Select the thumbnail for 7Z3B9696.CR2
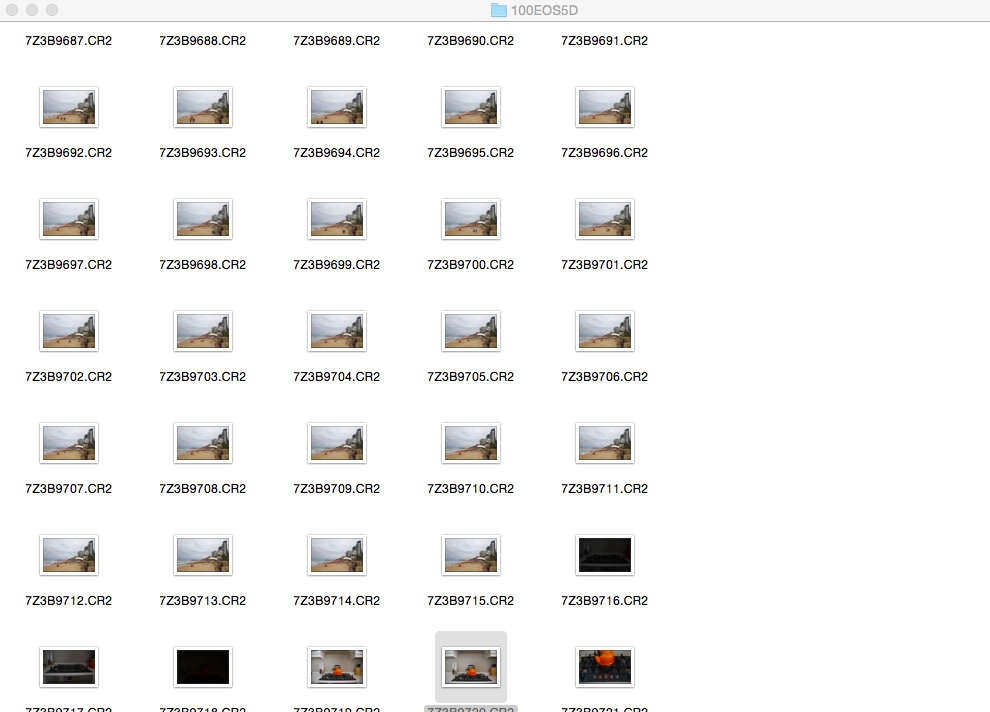The width and height of the screenshot is (990, 712). click(604, 107)
